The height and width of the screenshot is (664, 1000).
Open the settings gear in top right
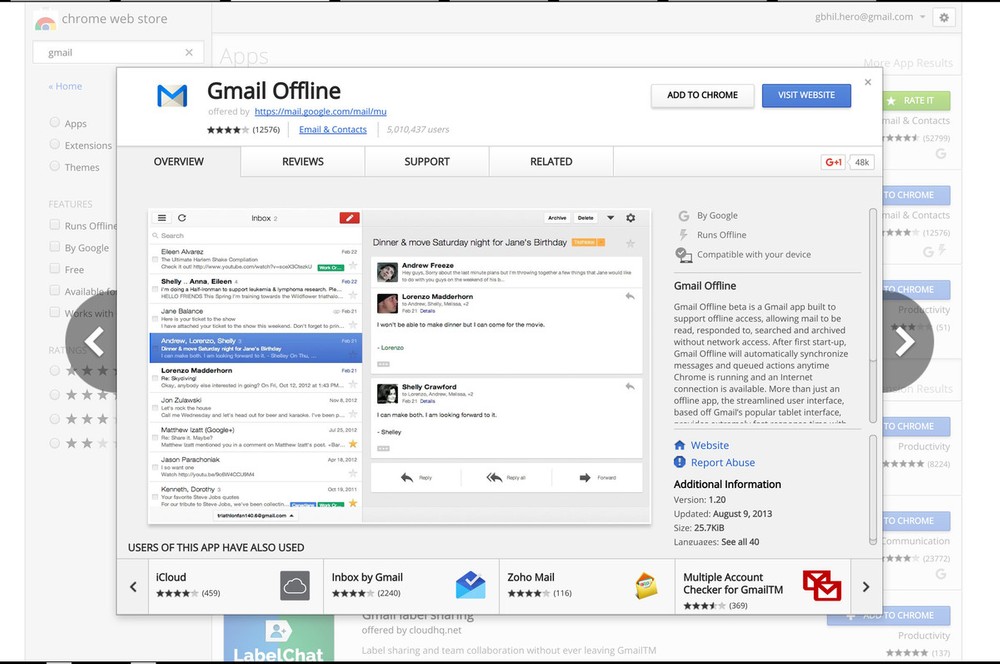[x=943, y=18]
